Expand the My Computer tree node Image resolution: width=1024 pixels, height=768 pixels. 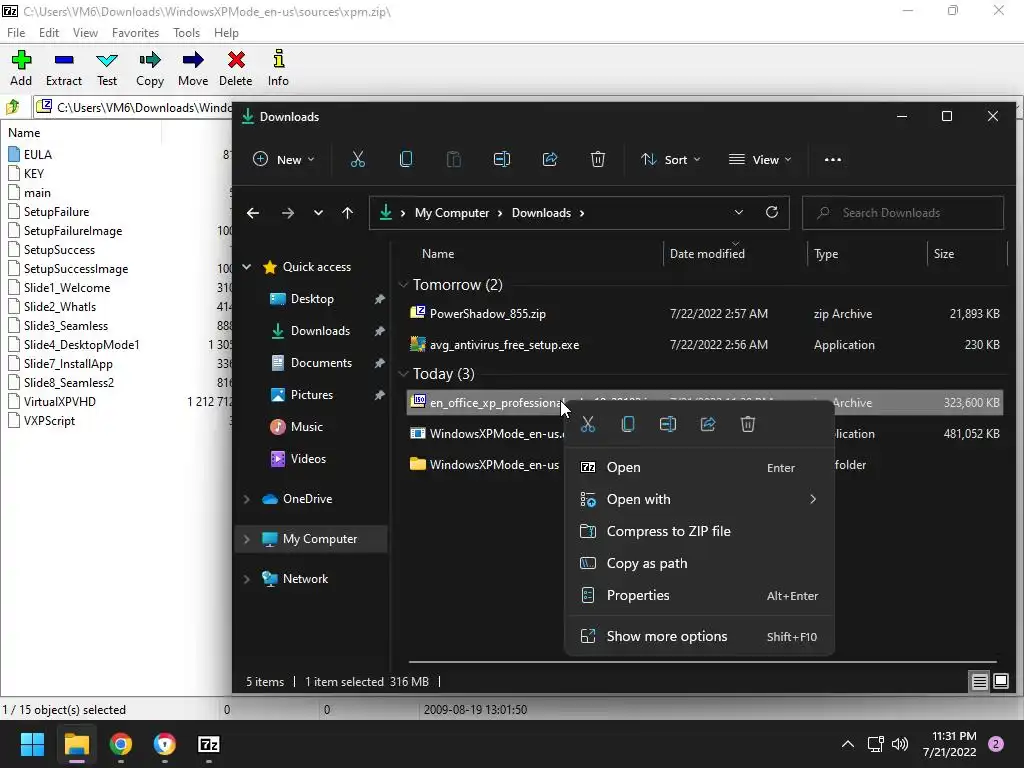(x=247, y=539)
